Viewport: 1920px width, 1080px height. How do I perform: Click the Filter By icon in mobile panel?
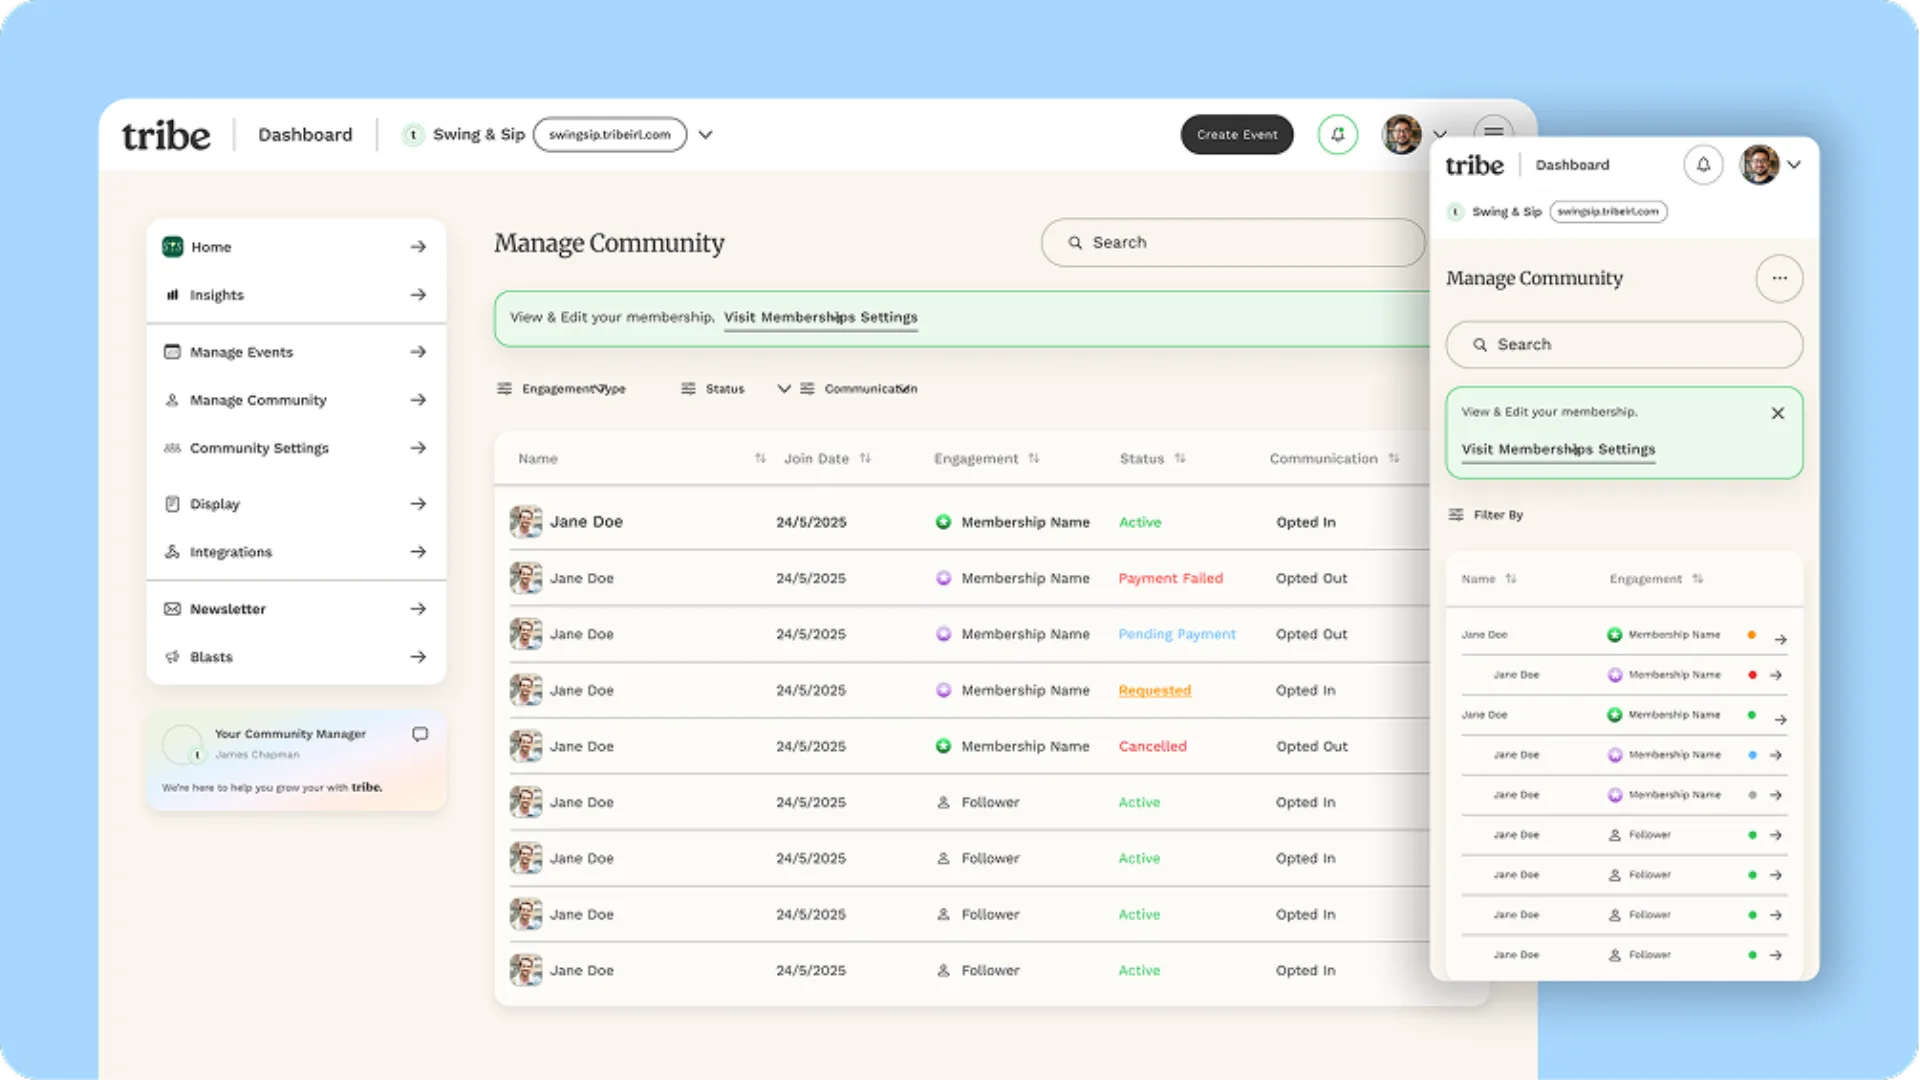point(1456,515)
